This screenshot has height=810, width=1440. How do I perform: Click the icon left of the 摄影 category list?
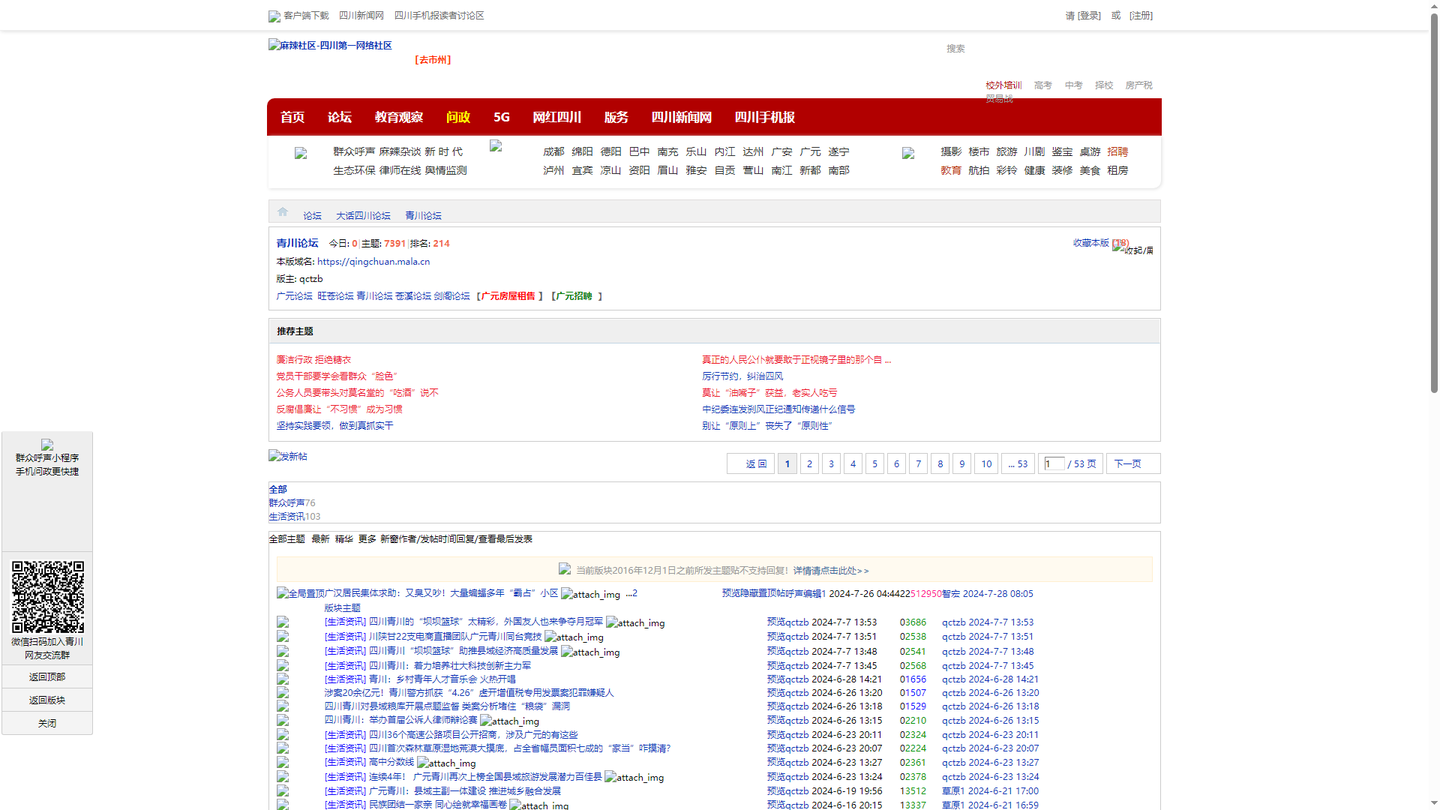(908, 153)
